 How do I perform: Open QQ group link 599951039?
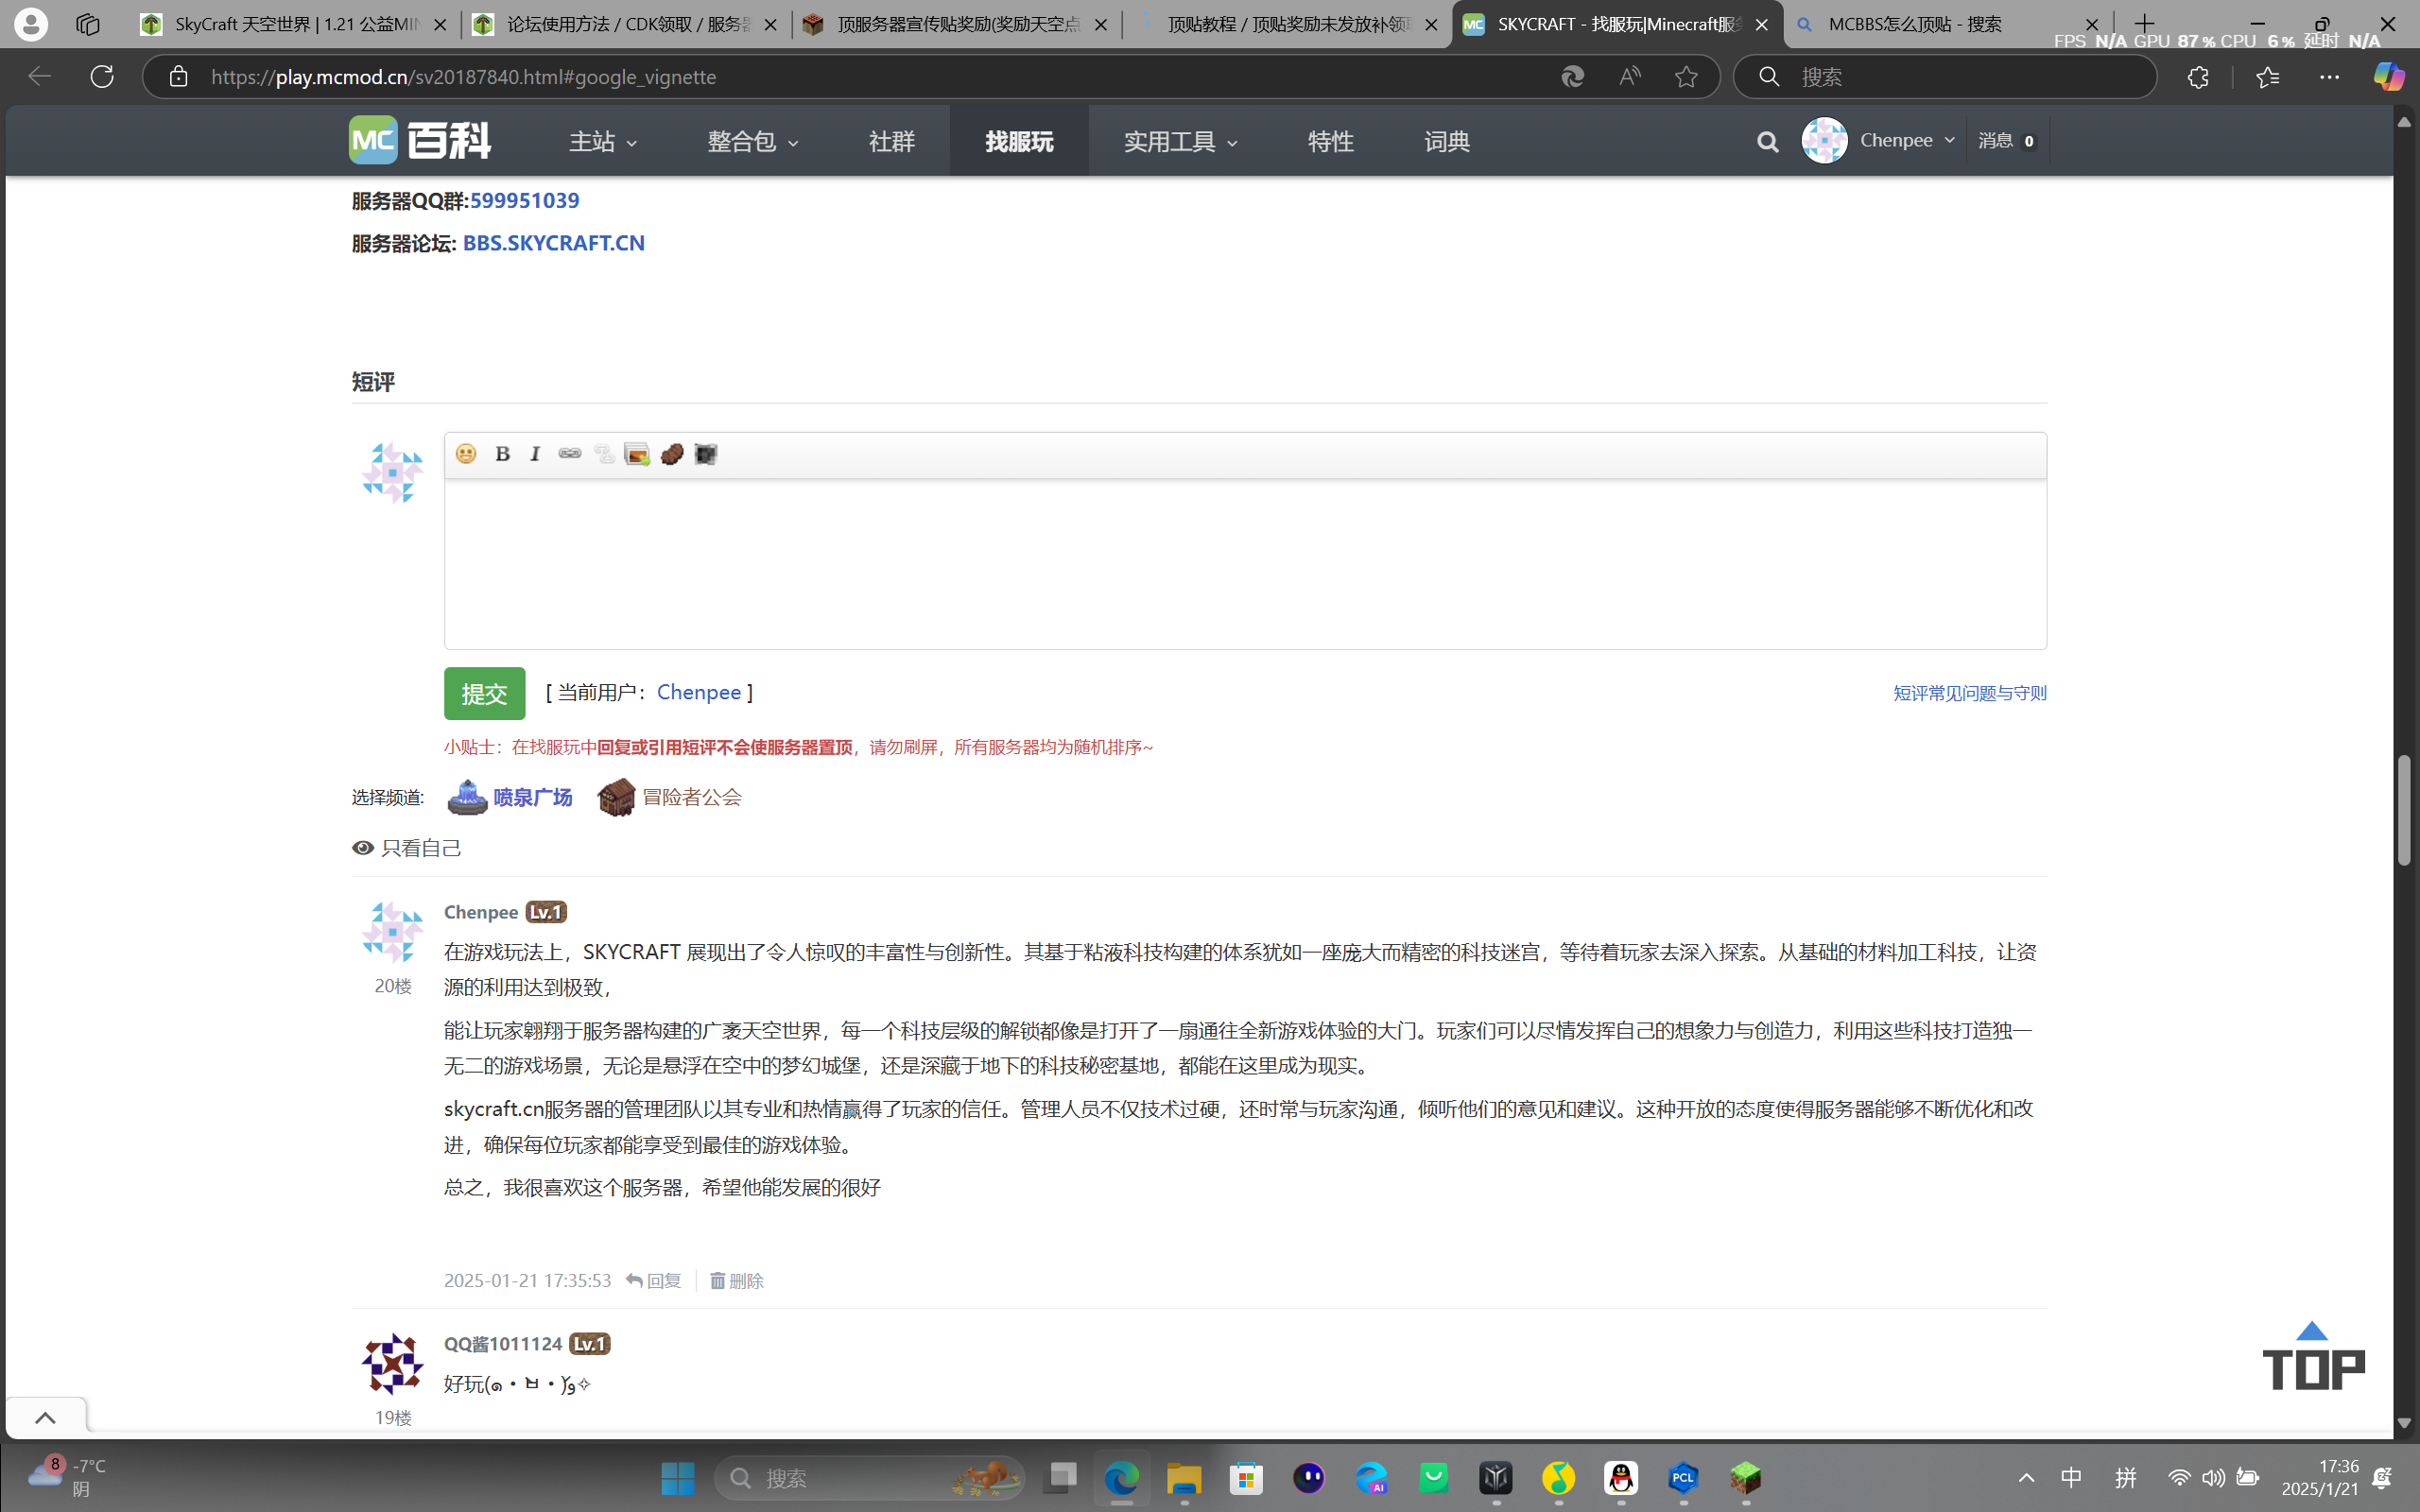pyautogui.click(x=525, y=200)
